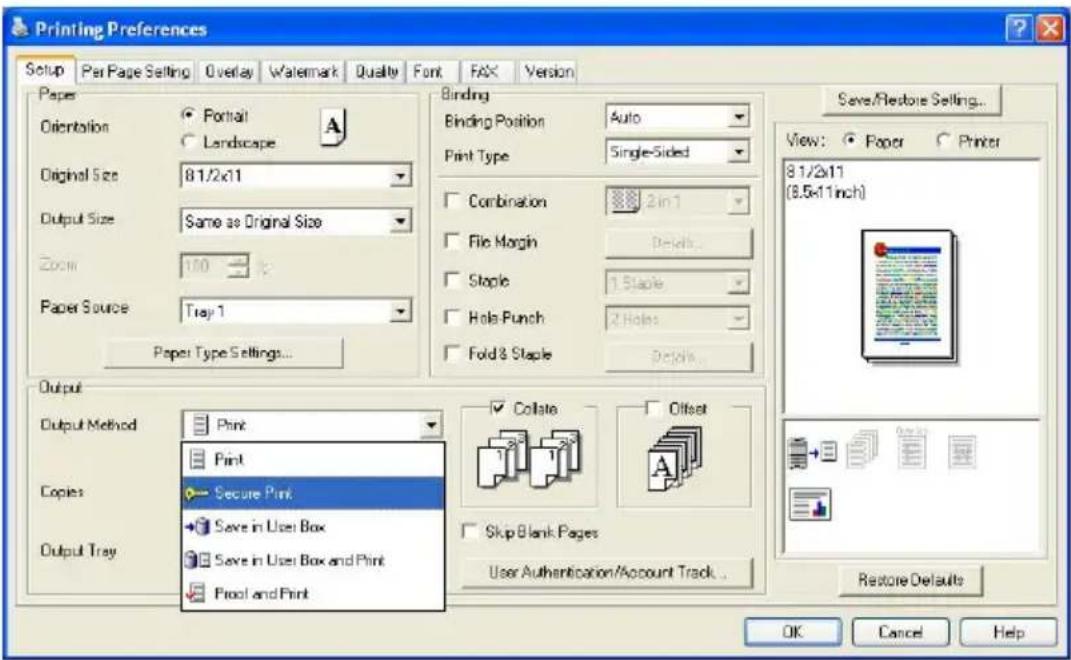Click Paper Type Settings button

coord(223,353)
